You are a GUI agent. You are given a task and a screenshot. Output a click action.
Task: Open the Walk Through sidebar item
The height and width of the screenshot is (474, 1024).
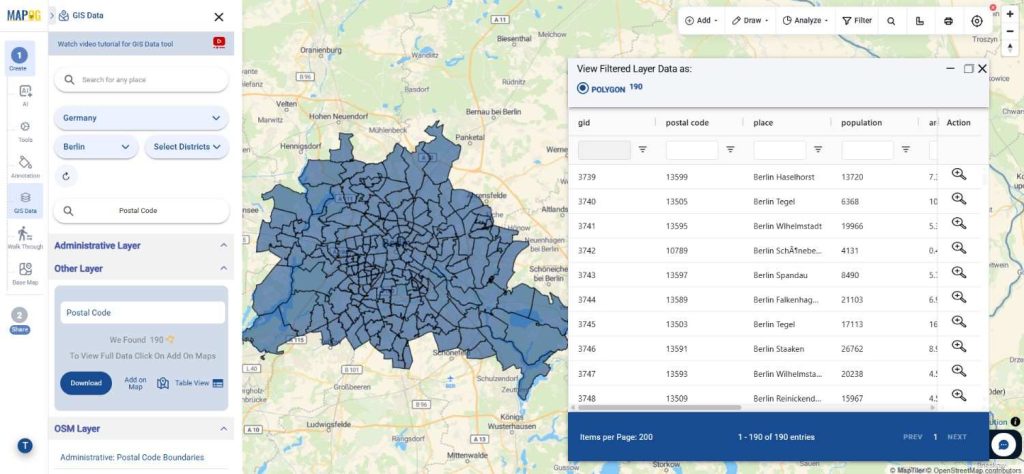[x=25, y=238]
